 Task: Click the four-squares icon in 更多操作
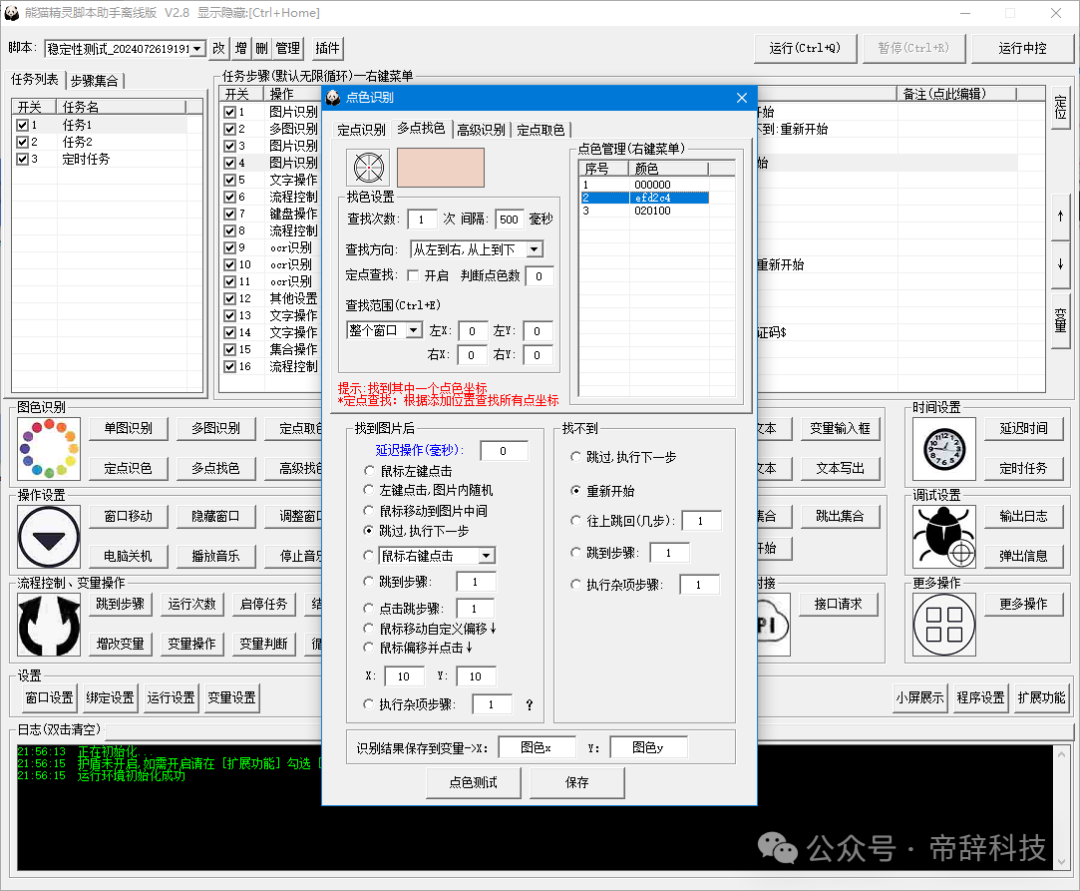click(x=943, y=624)
